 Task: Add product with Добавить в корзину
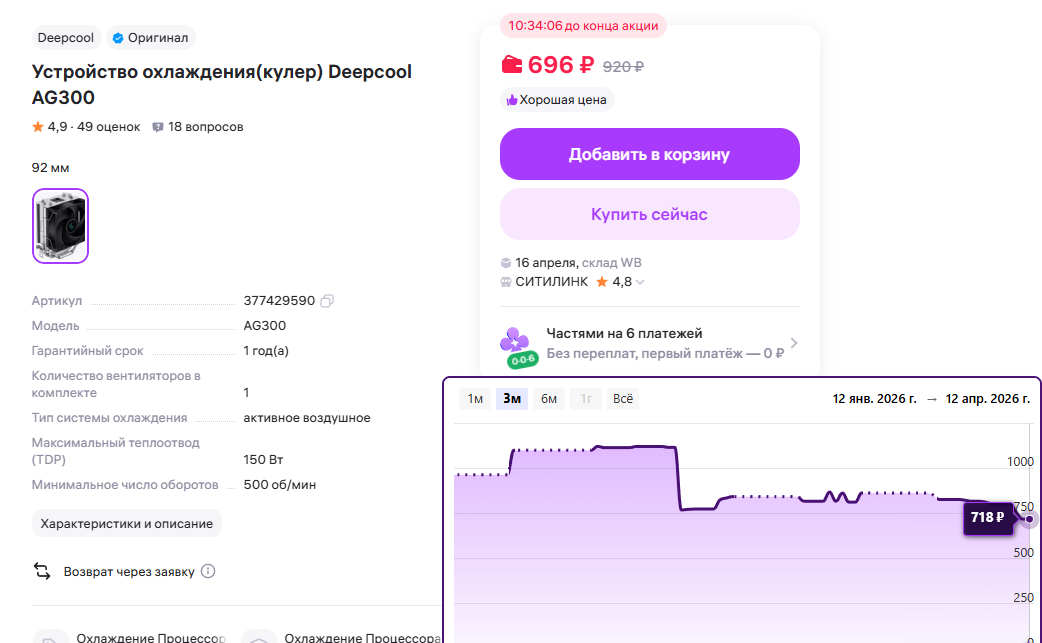pos(649,154)
